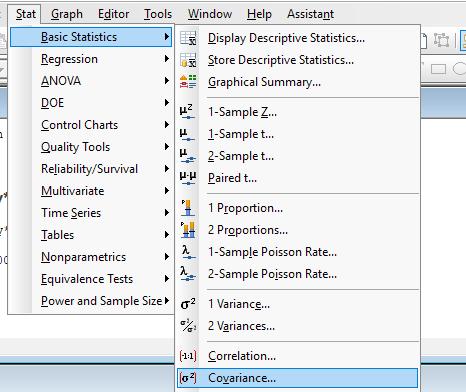Screen dimensions: 466x392
Task: Choose the 1 Proportion test
Action: pos(297,208)
